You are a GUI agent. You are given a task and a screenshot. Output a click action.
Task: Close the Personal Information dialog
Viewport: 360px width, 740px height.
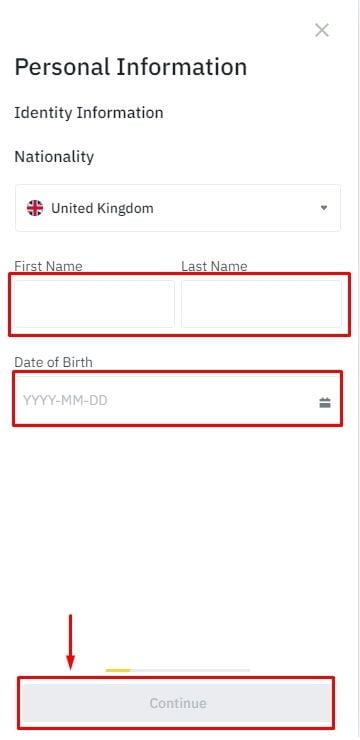pos(322,31)
